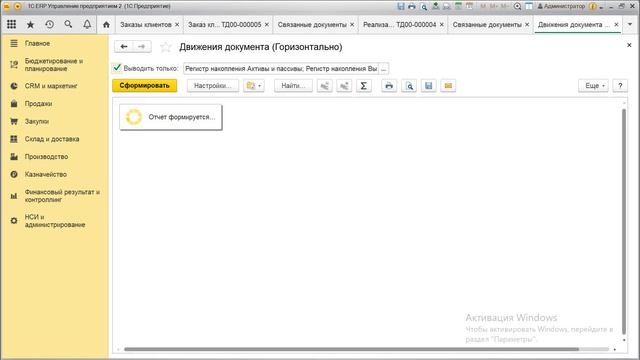Click horizontal scrollbar of report
This screenshot has height=360, width=640.
tap(351, 349)
